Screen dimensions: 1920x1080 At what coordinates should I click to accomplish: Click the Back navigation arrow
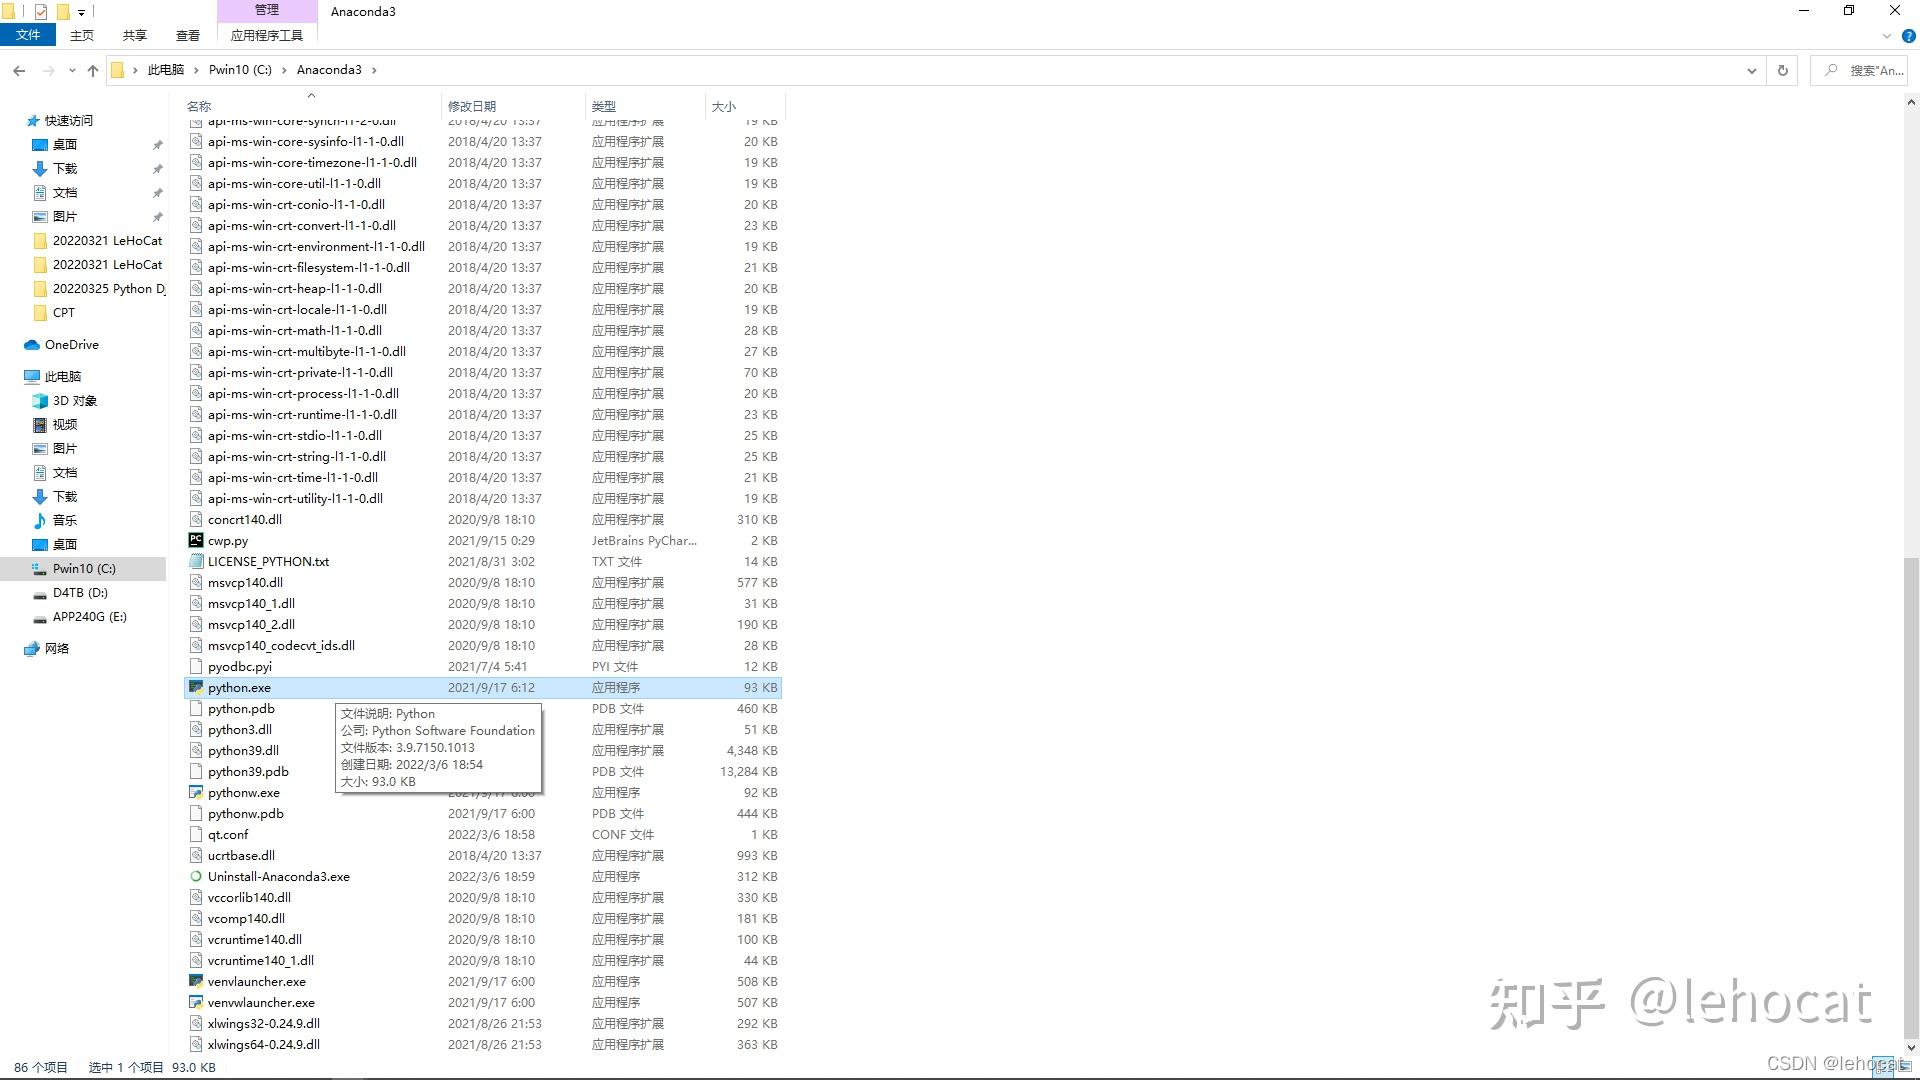[19, 70]
